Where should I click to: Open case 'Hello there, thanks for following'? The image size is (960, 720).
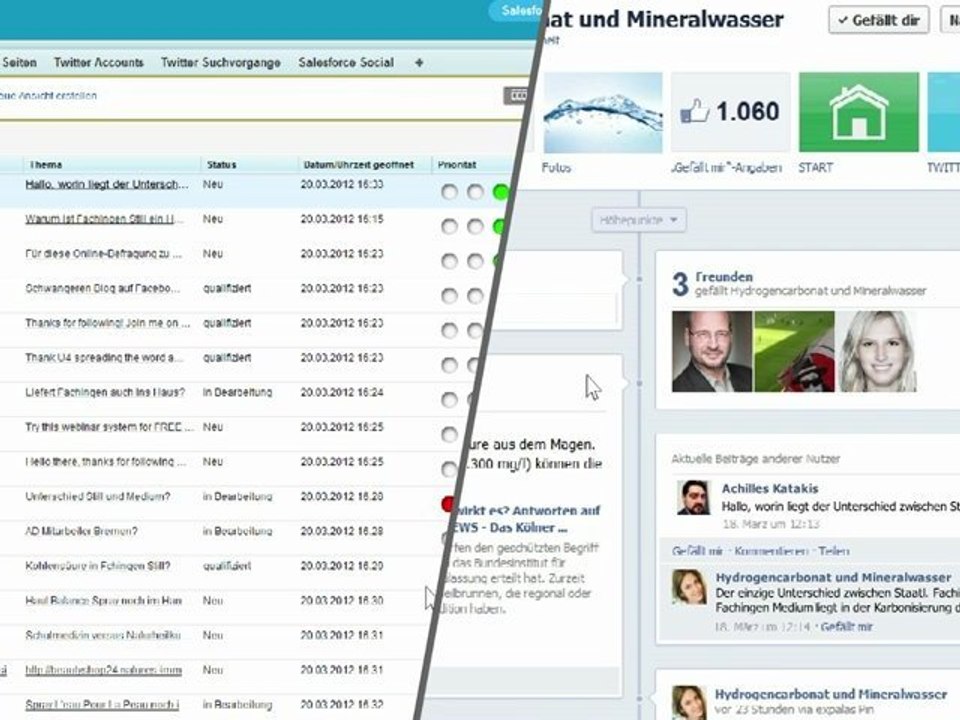click(x=106, y=462)
